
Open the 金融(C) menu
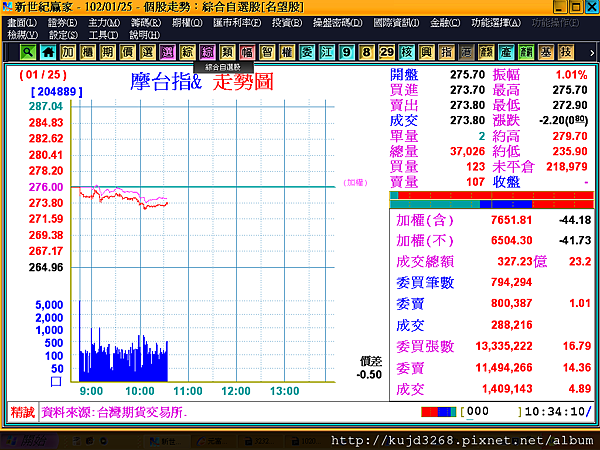445,23
